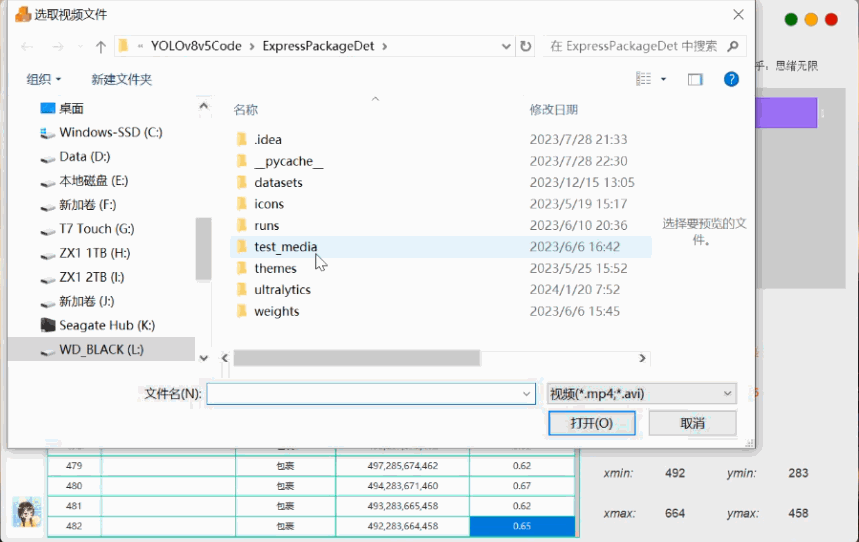Change the view layout icon
The image size is (859, 542).
pyautogui.click(x=644, y=79)
